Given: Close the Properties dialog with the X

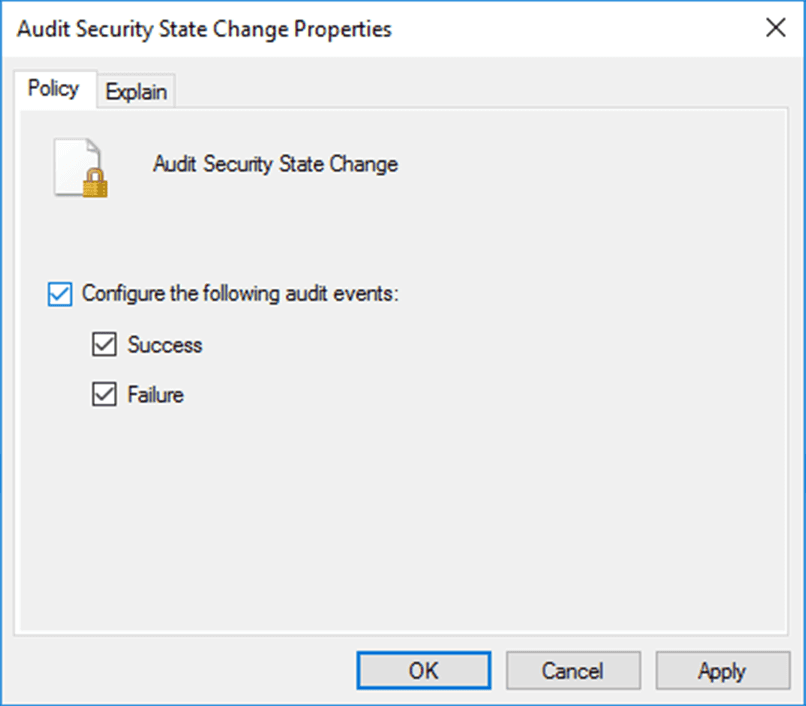Looking at the screenshot, I should point(775,29).
